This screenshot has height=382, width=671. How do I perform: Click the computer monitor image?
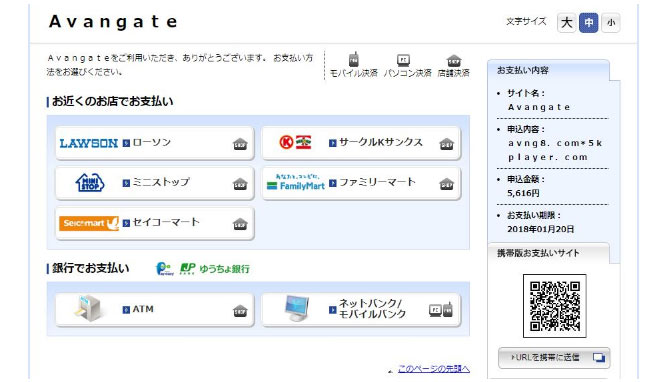point(297,308)
